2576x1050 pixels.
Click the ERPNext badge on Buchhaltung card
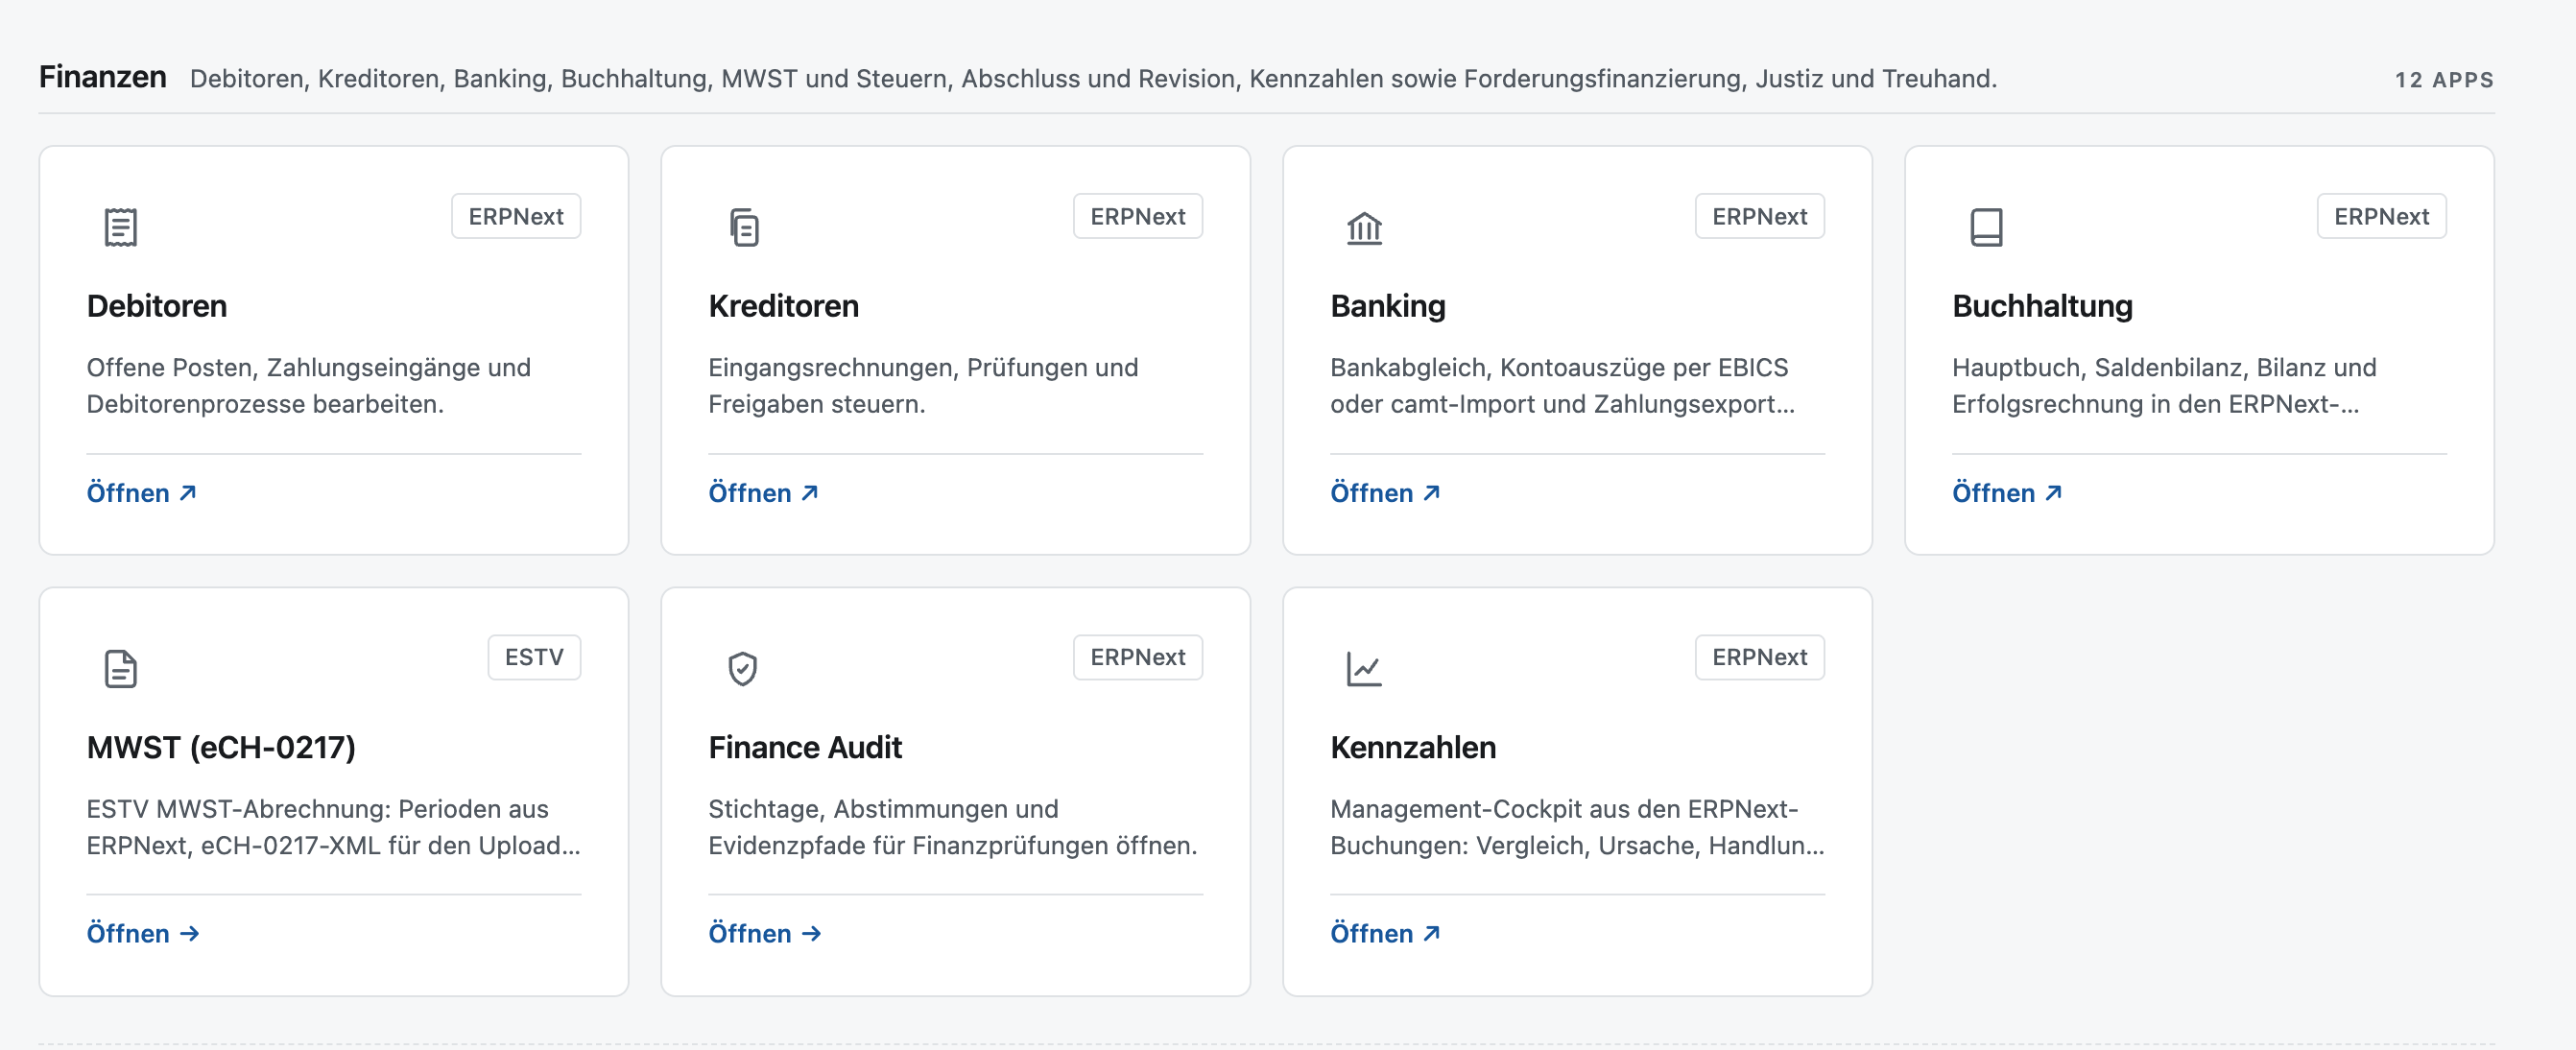(x=2382, y=216)
